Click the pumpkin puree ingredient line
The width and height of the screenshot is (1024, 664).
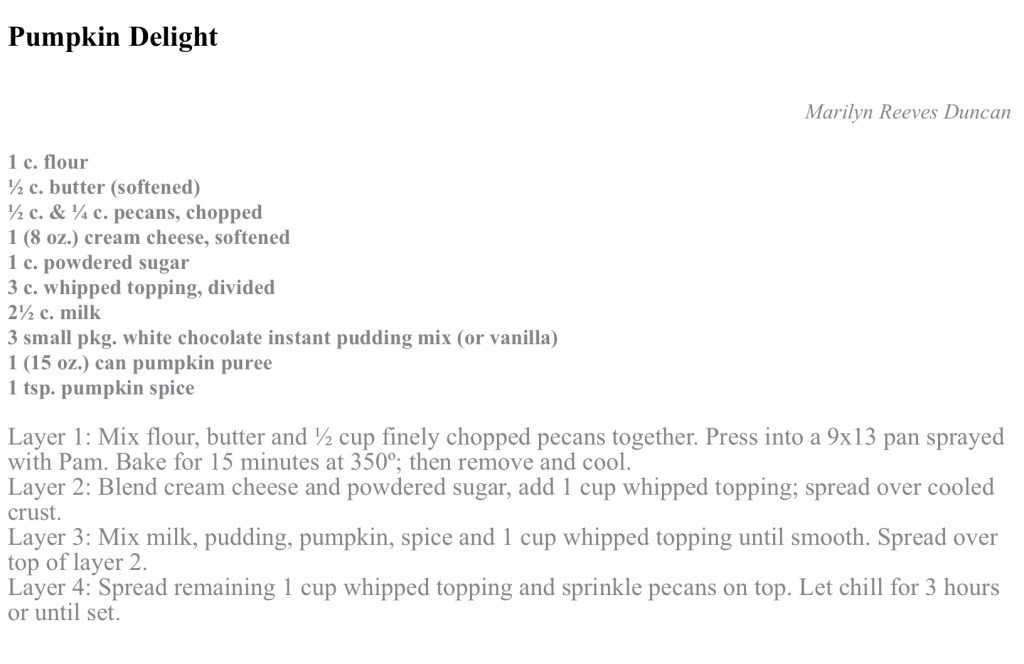click(140, 362)
